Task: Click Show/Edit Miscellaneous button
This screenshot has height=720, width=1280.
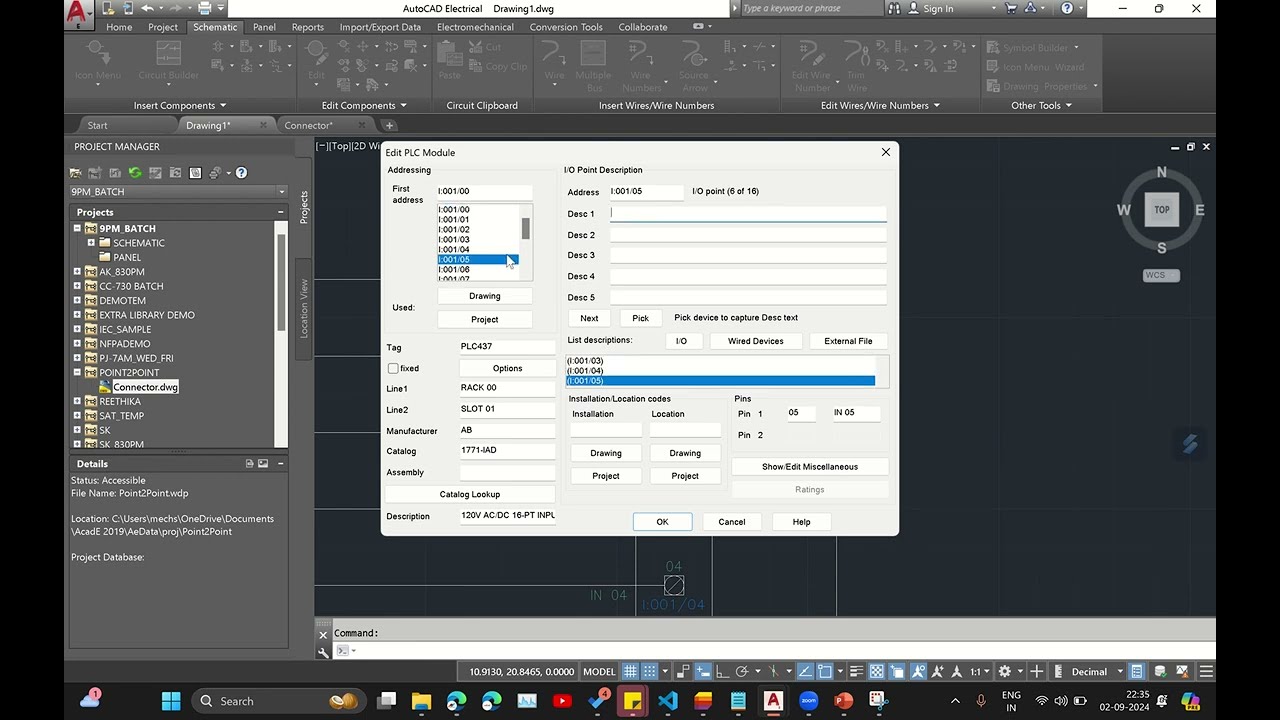Action: (810, 467)
